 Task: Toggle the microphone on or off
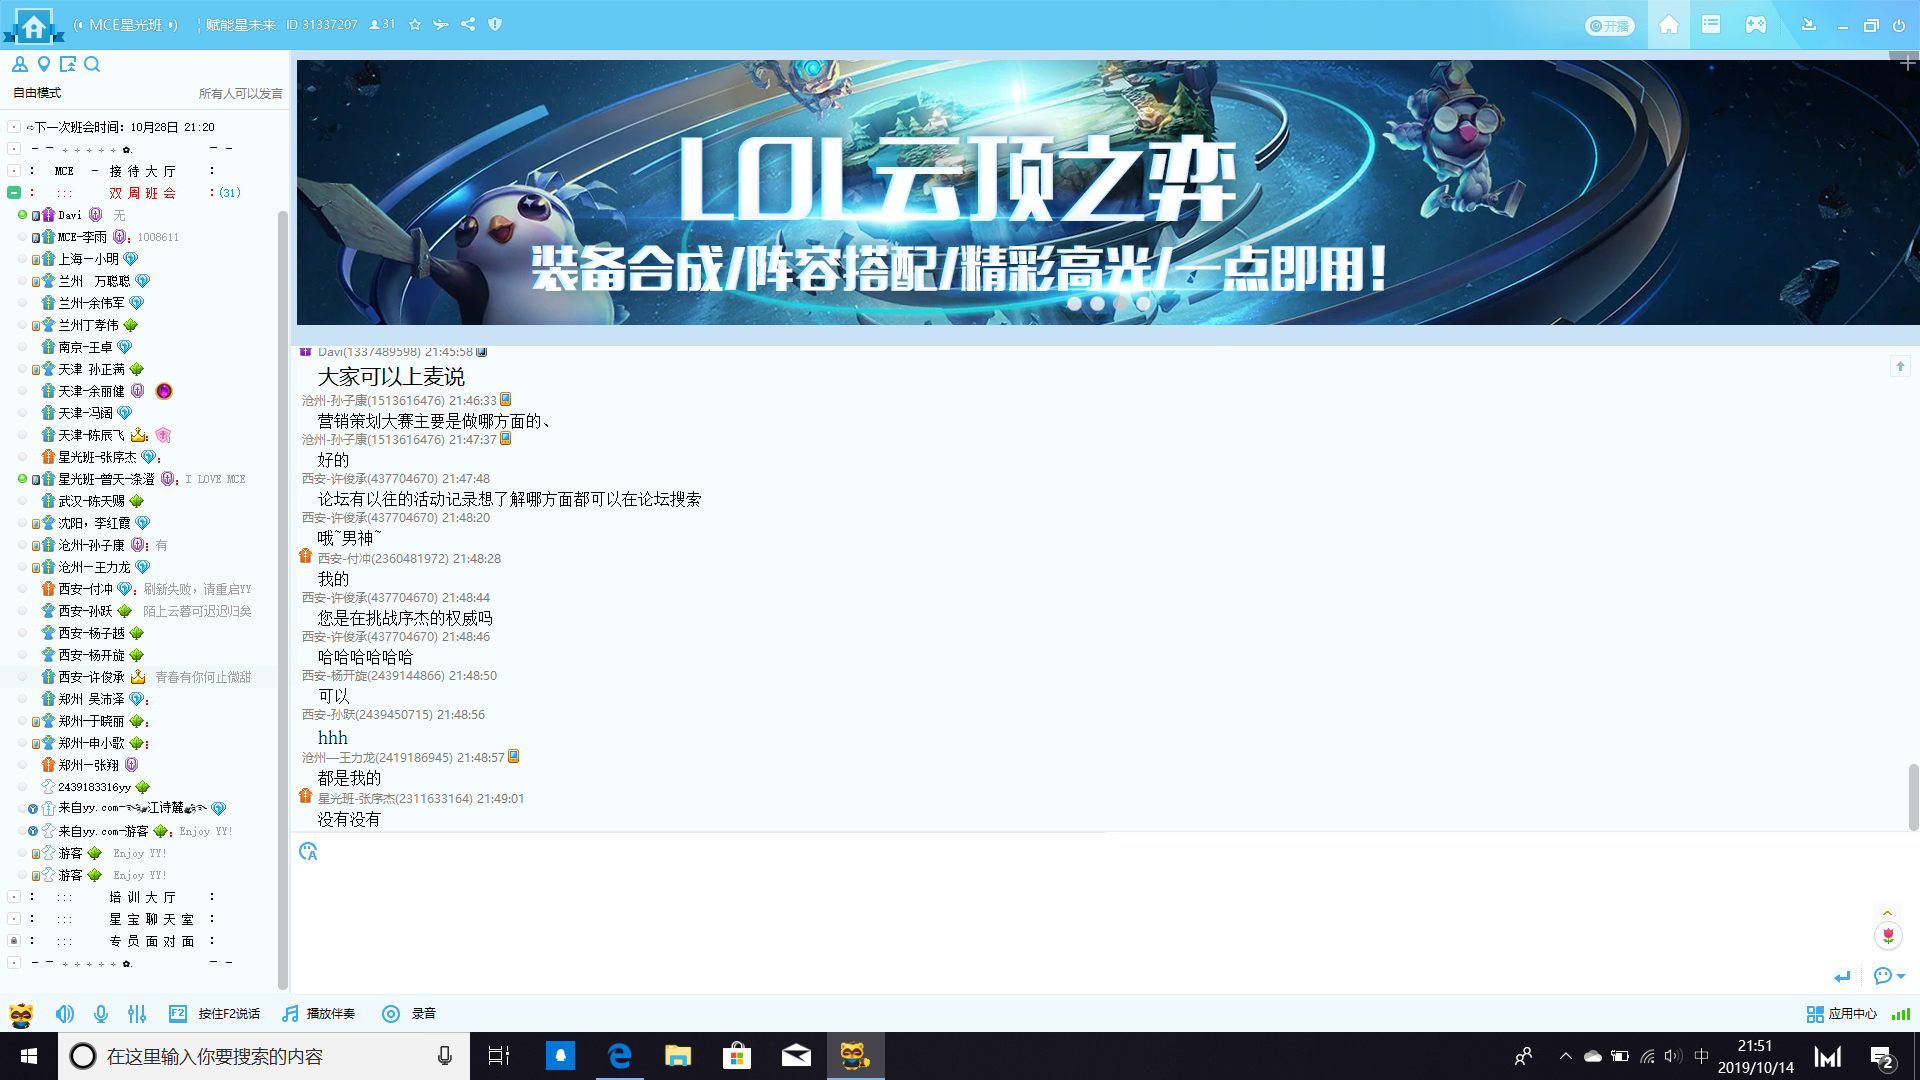pos(101,1014)
